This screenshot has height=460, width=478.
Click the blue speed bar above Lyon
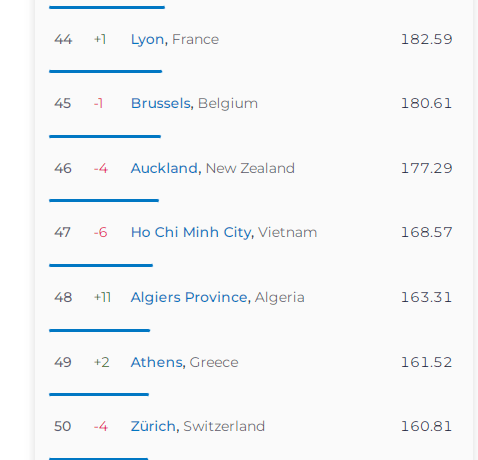click(107, 7)
